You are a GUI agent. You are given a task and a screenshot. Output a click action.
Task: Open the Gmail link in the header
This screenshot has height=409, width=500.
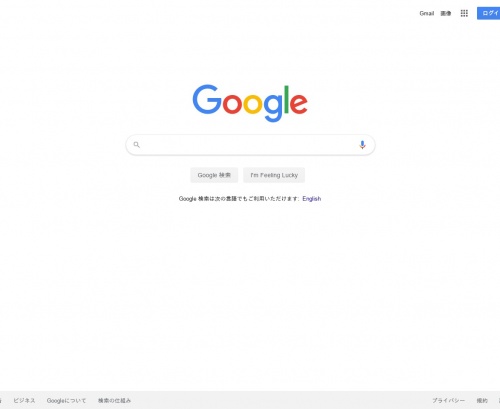[x=427, y=13]
